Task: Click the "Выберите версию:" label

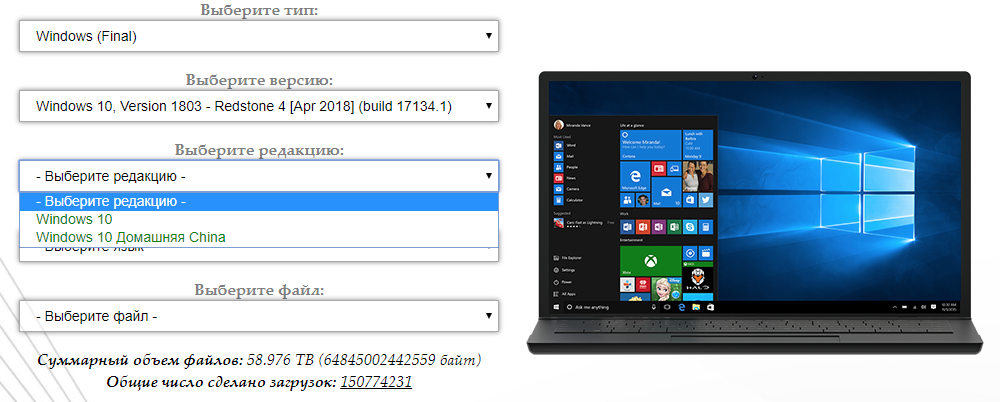Action: 259,80
